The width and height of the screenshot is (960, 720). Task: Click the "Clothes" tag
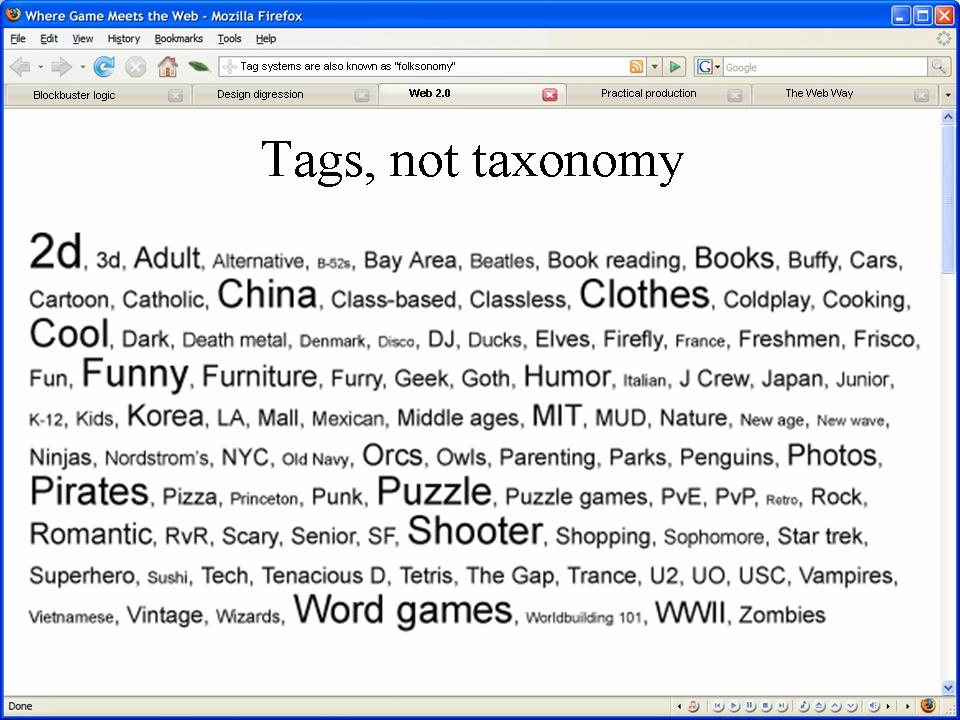tap(645, 294)
